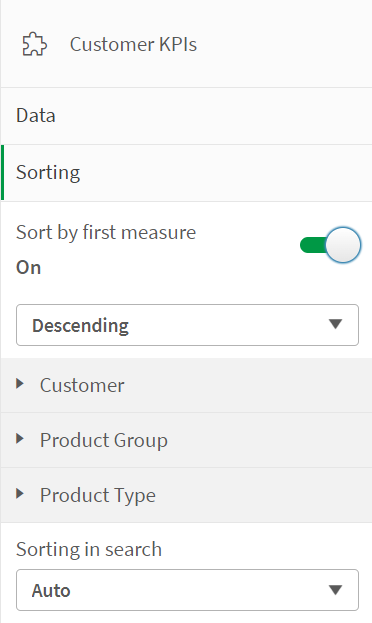372x623 pixels.
Task: Open the Sorting section
Action: (186, 173)
